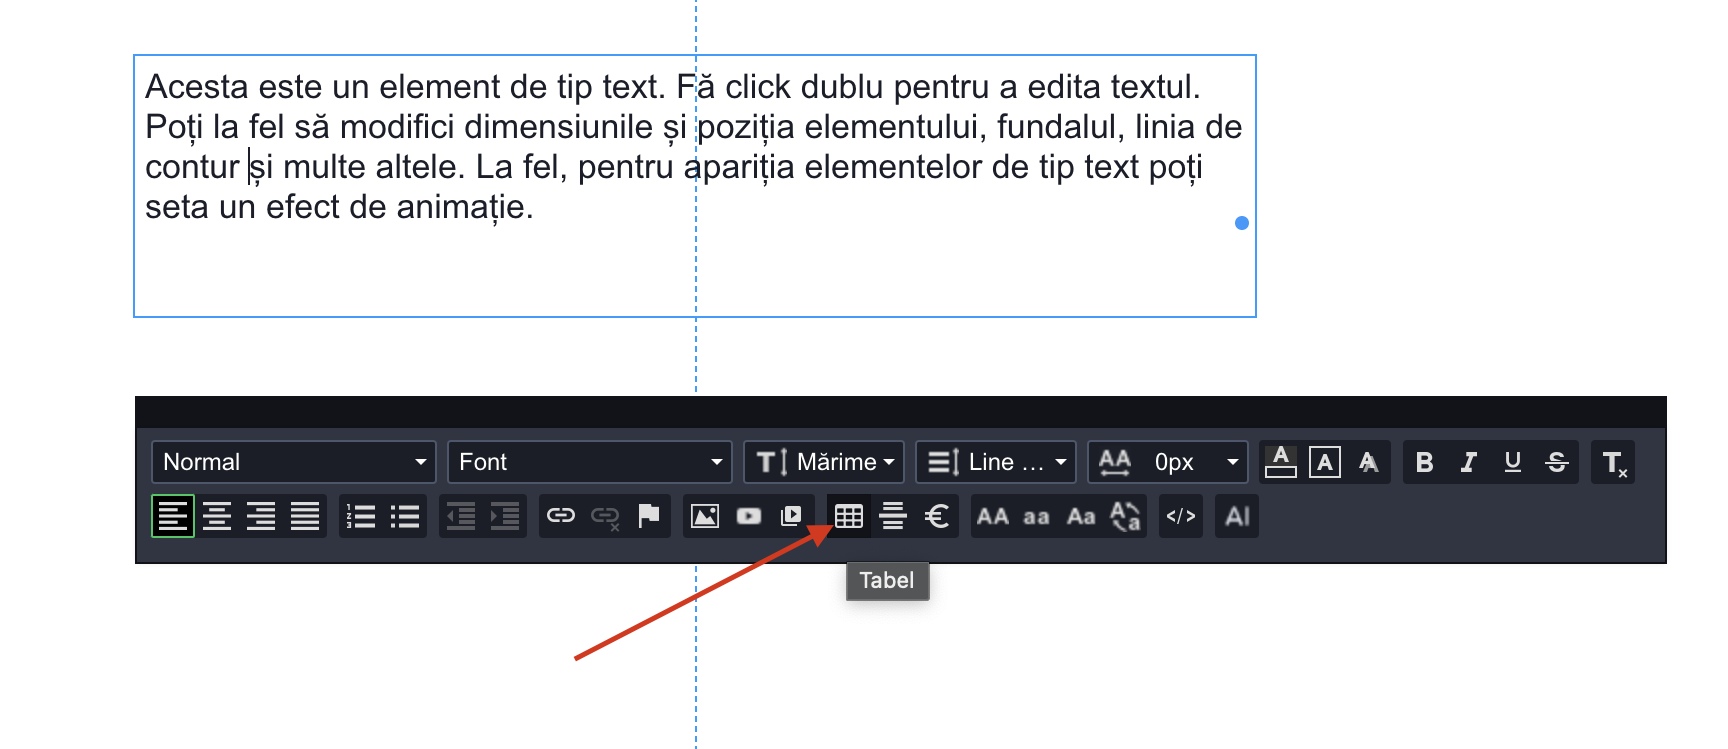The image size is (1728, 749).
Task: Open the text color picker
Action: [x=1281, y=463]
